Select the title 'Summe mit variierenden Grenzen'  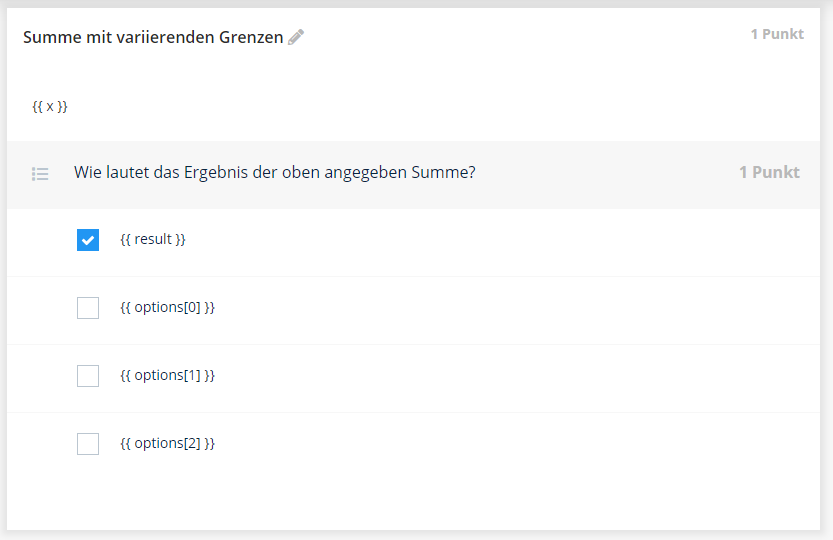[x=153, y=37]
